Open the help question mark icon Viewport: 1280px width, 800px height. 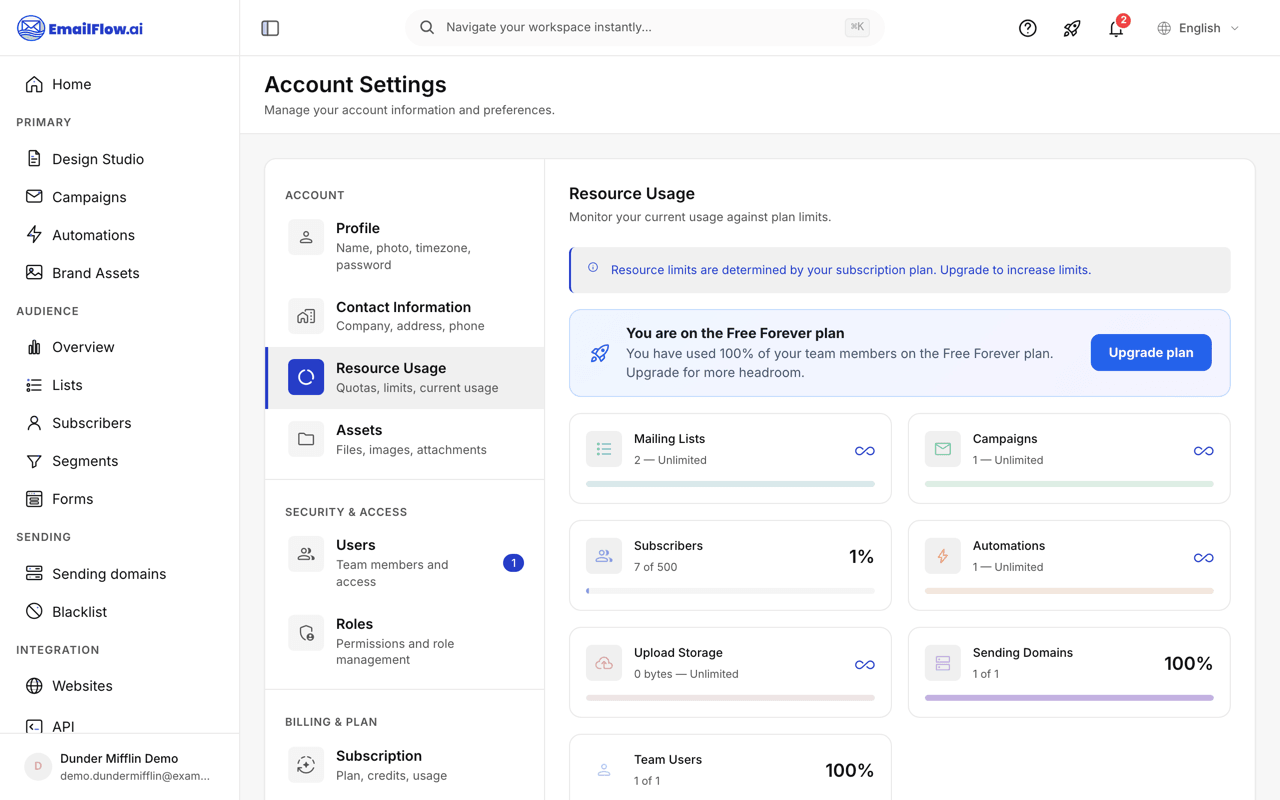pyautogui.click(x=1027, y=28)
